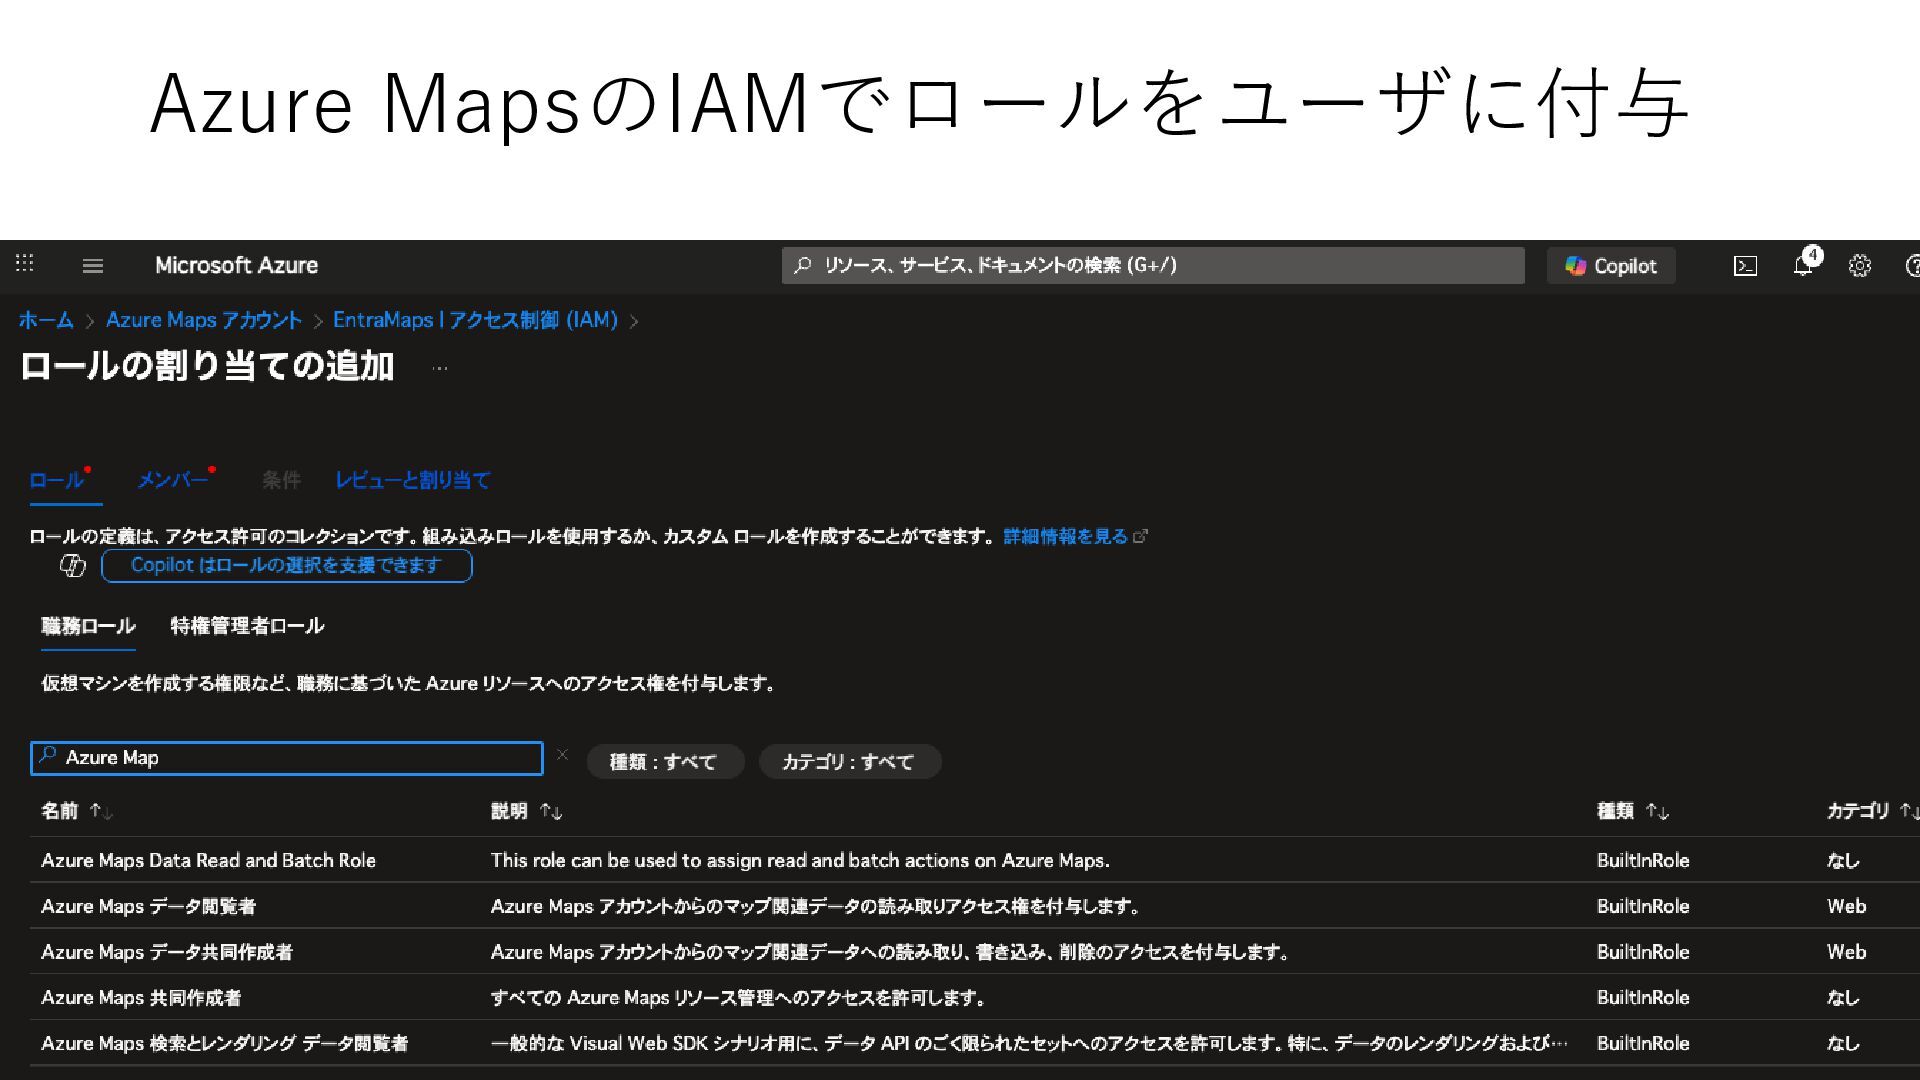Screen dimensions: 1920x1080
Task: Switch to the メンバー tab
Action: point(172,481)
